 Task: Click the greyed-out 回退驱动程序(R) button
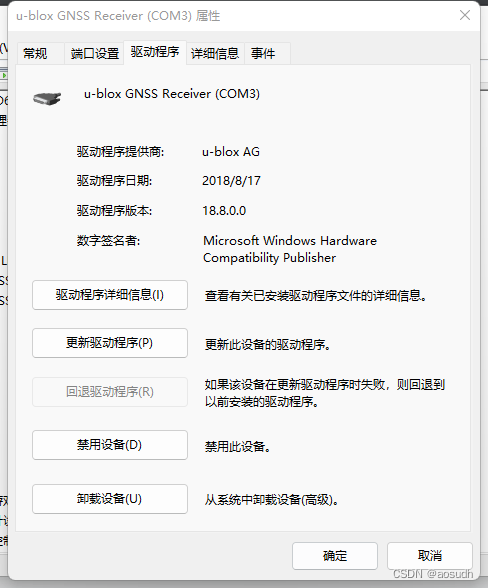coord(110,392)
